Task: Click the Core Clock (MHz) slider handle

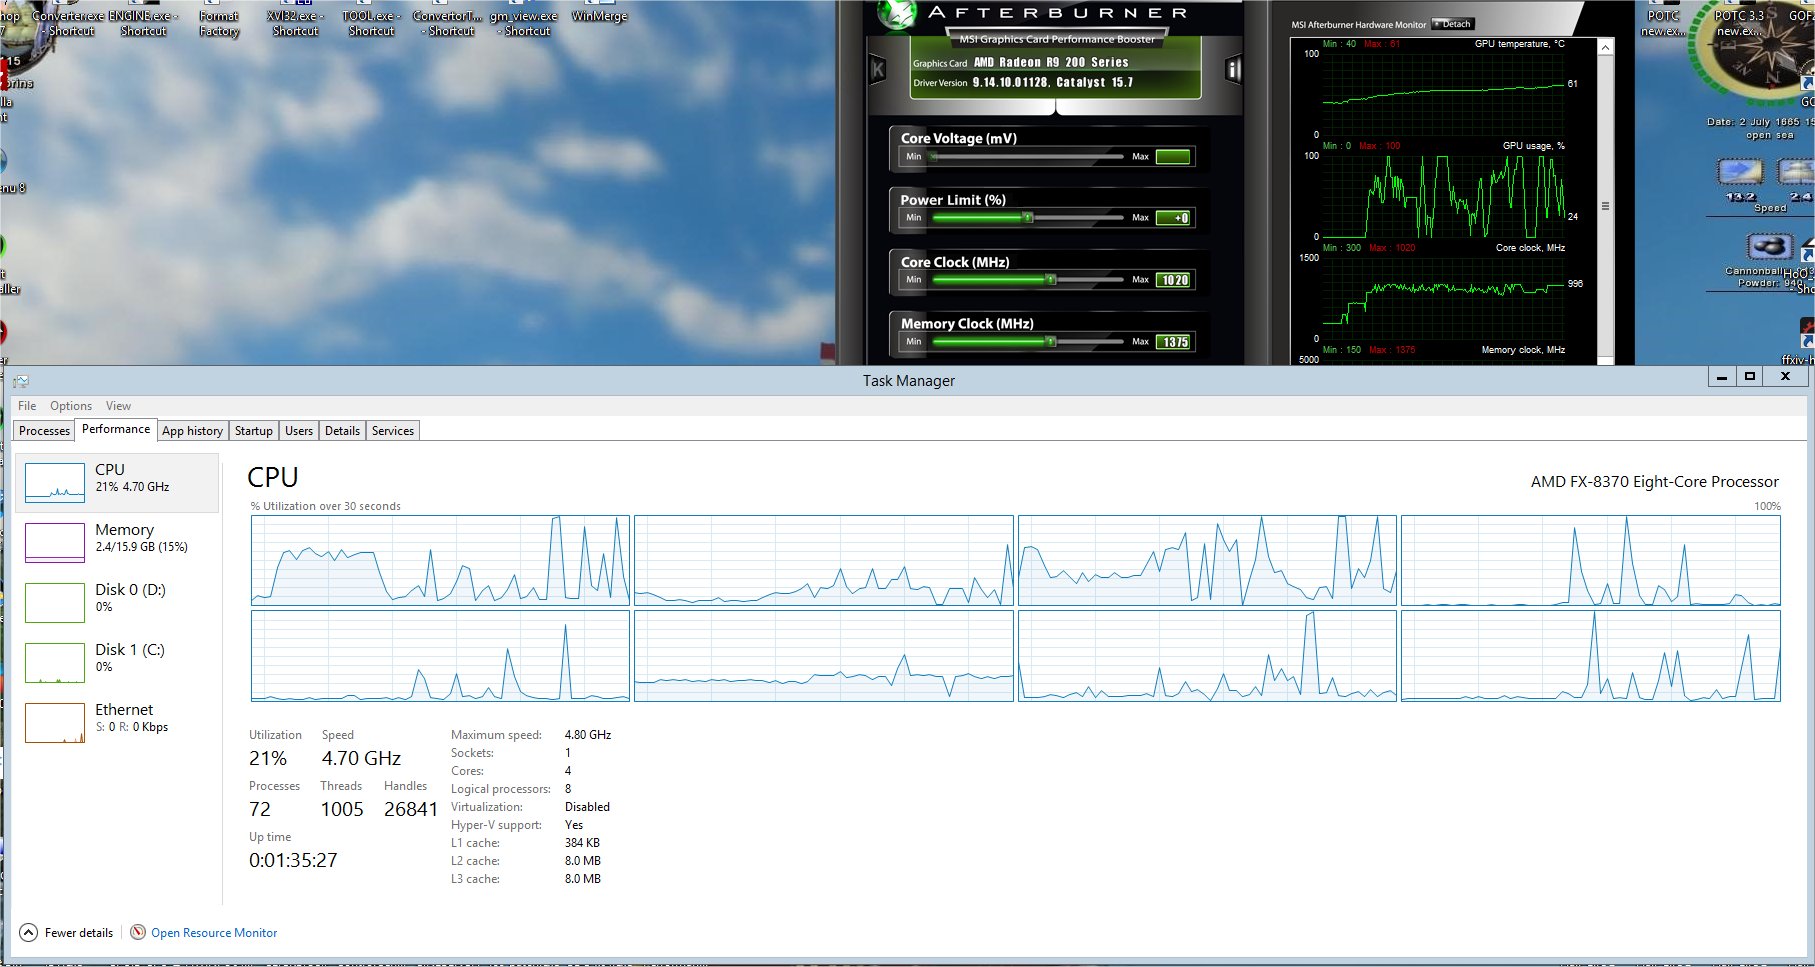Action: (x=1051, y=280)
